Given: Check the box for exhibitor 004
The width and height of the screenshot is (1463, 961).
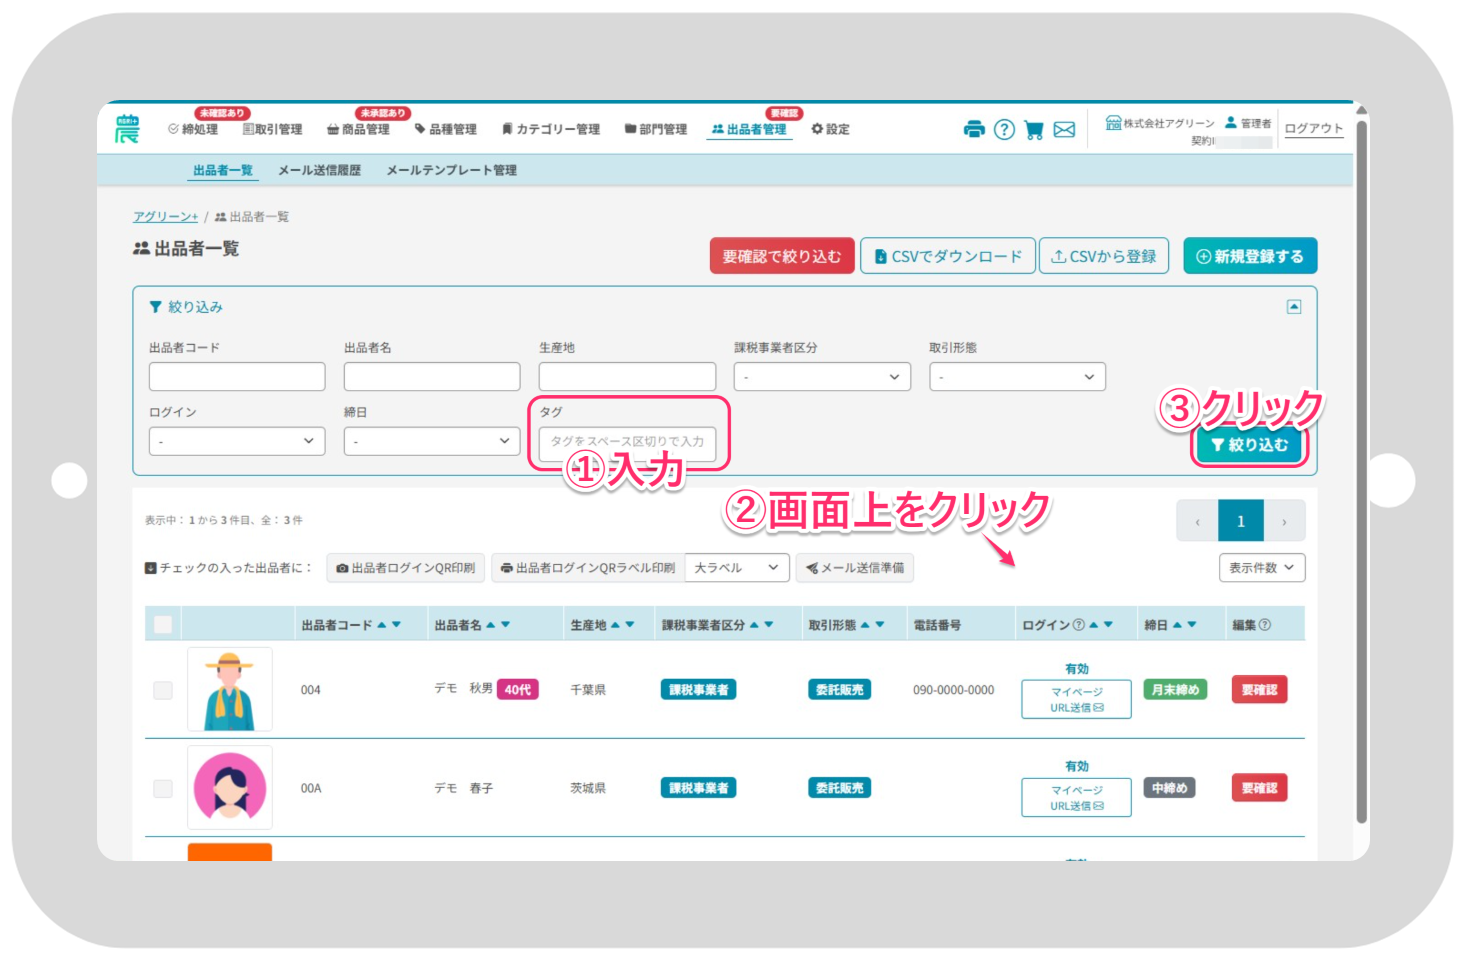Looking at the screenshot, I should [163, 690].
